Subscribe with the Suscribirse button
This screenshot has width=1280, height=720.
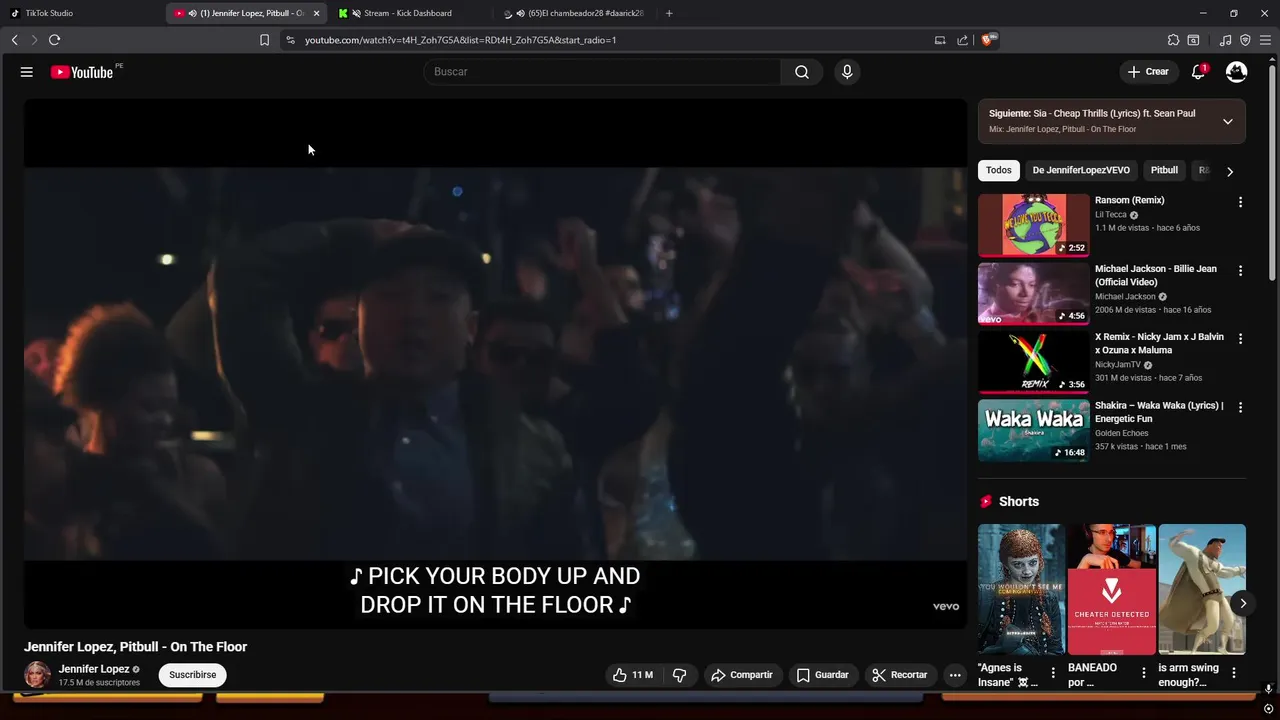point(193,675)
